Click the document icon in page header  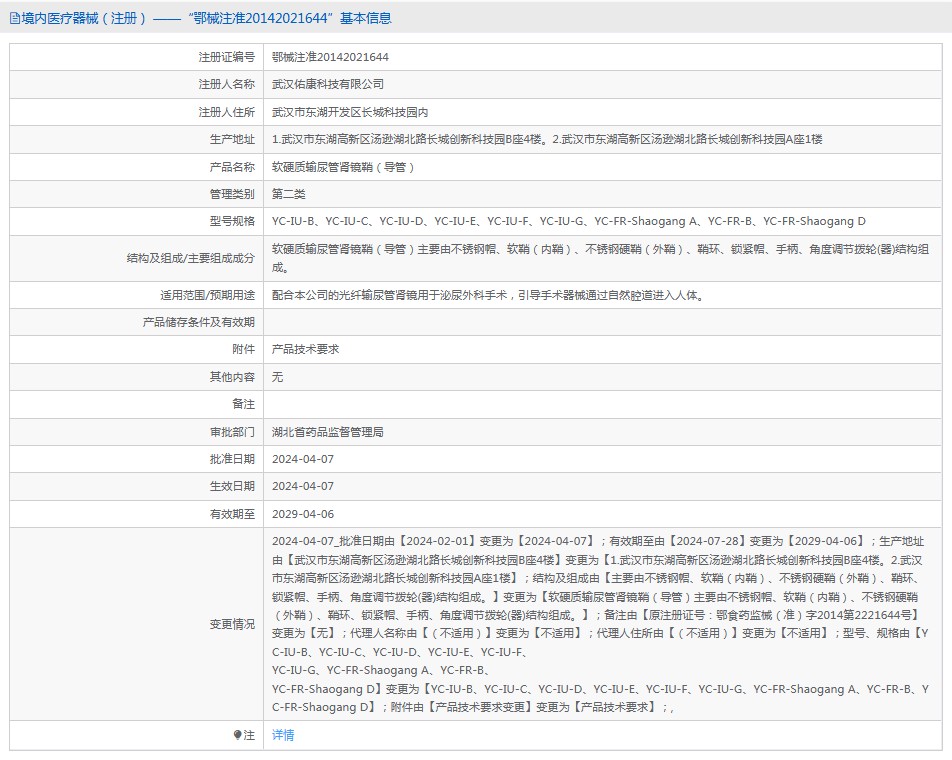[x=14, y=18]
